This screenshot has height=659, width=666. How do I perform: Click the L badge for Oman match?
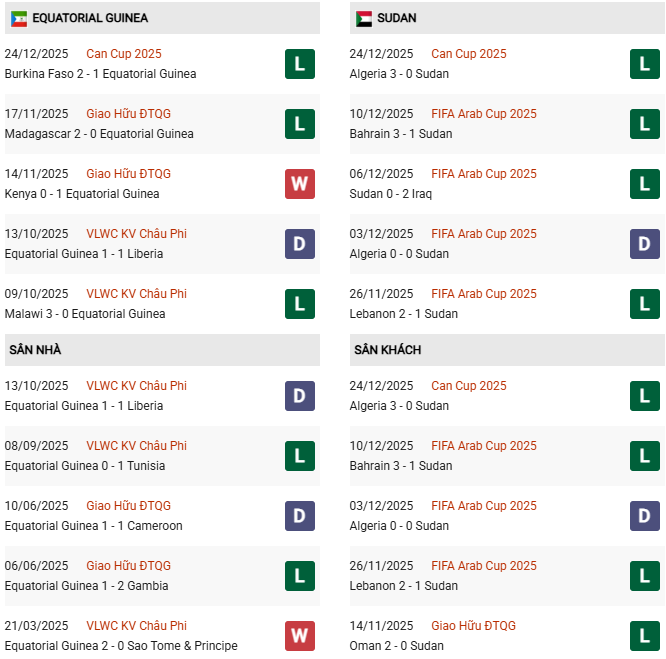[645, 636]
